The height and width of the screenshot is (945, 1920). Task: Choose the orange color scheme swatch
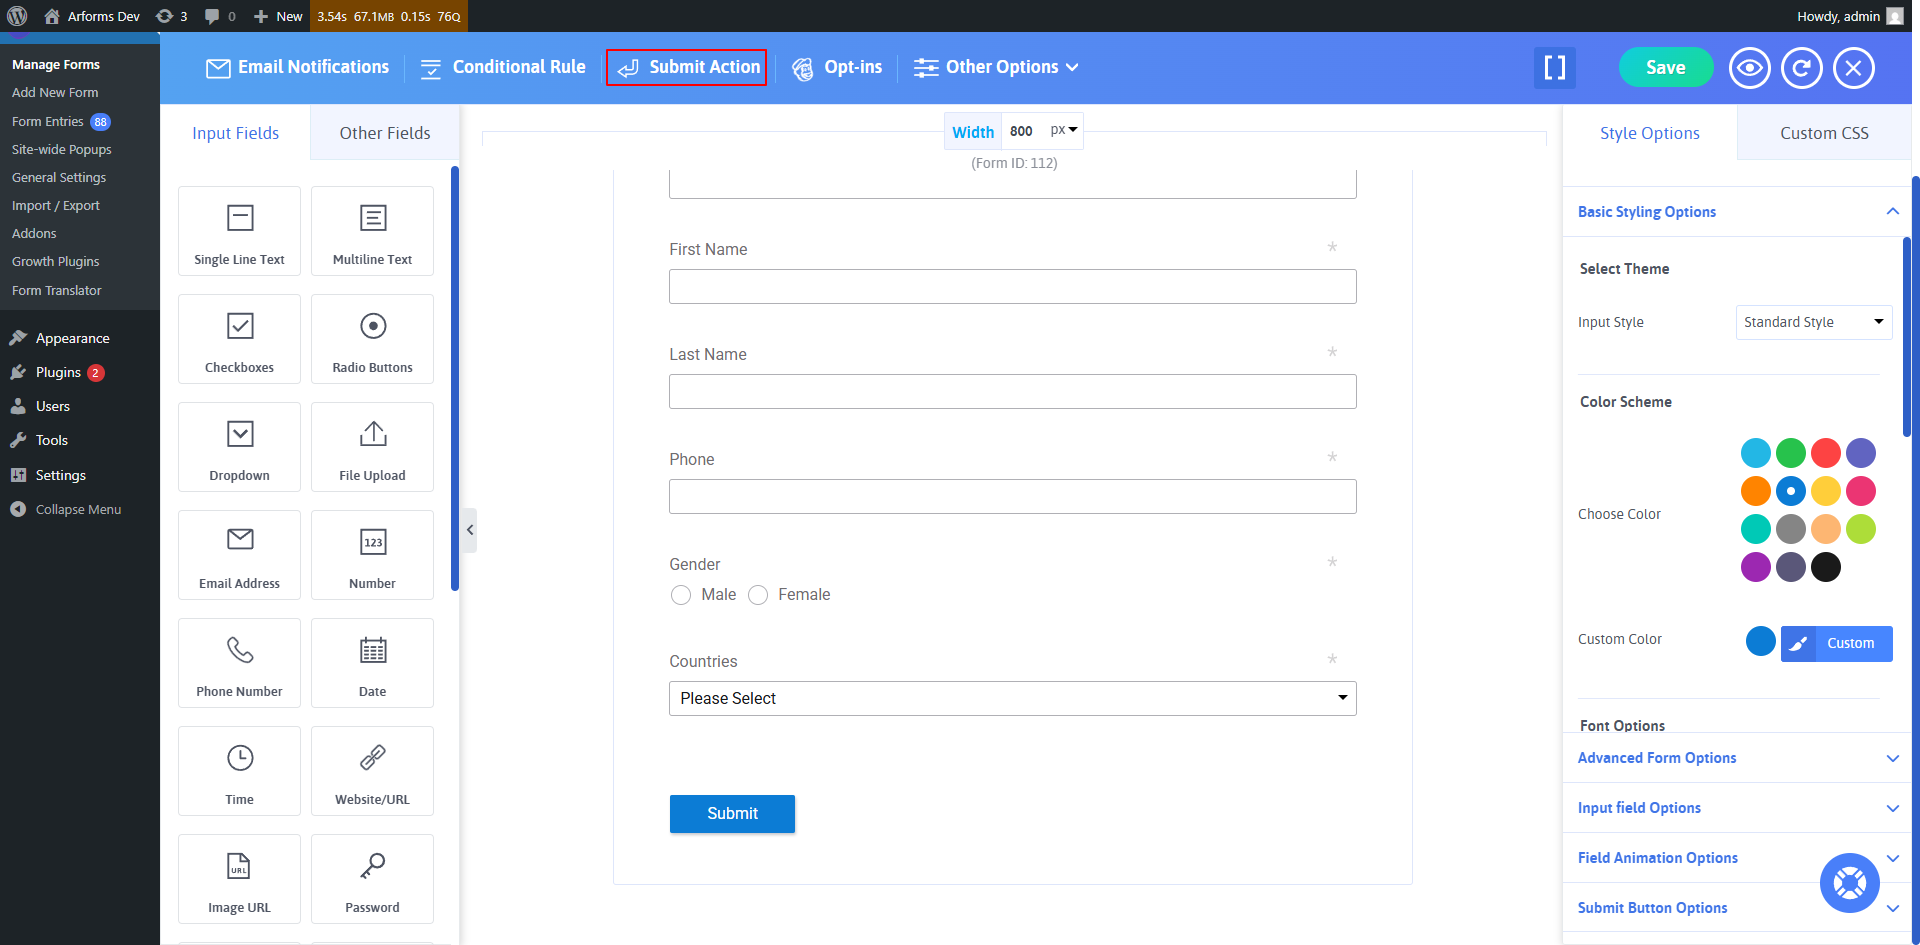pos(1756,491)
